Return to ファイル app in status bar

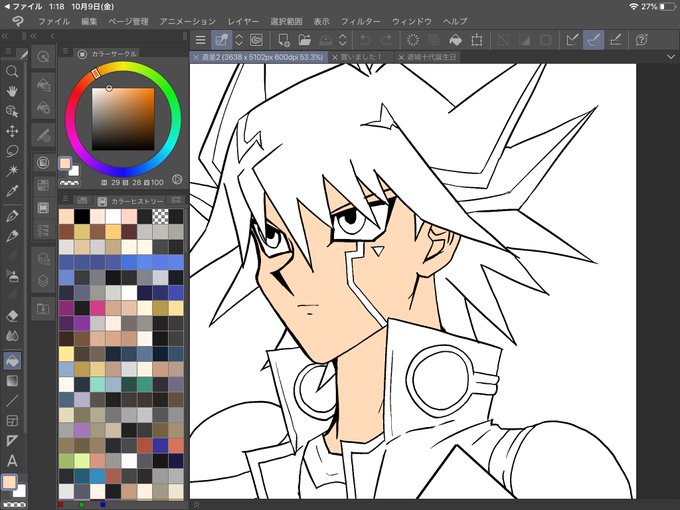tap(23, 7)
